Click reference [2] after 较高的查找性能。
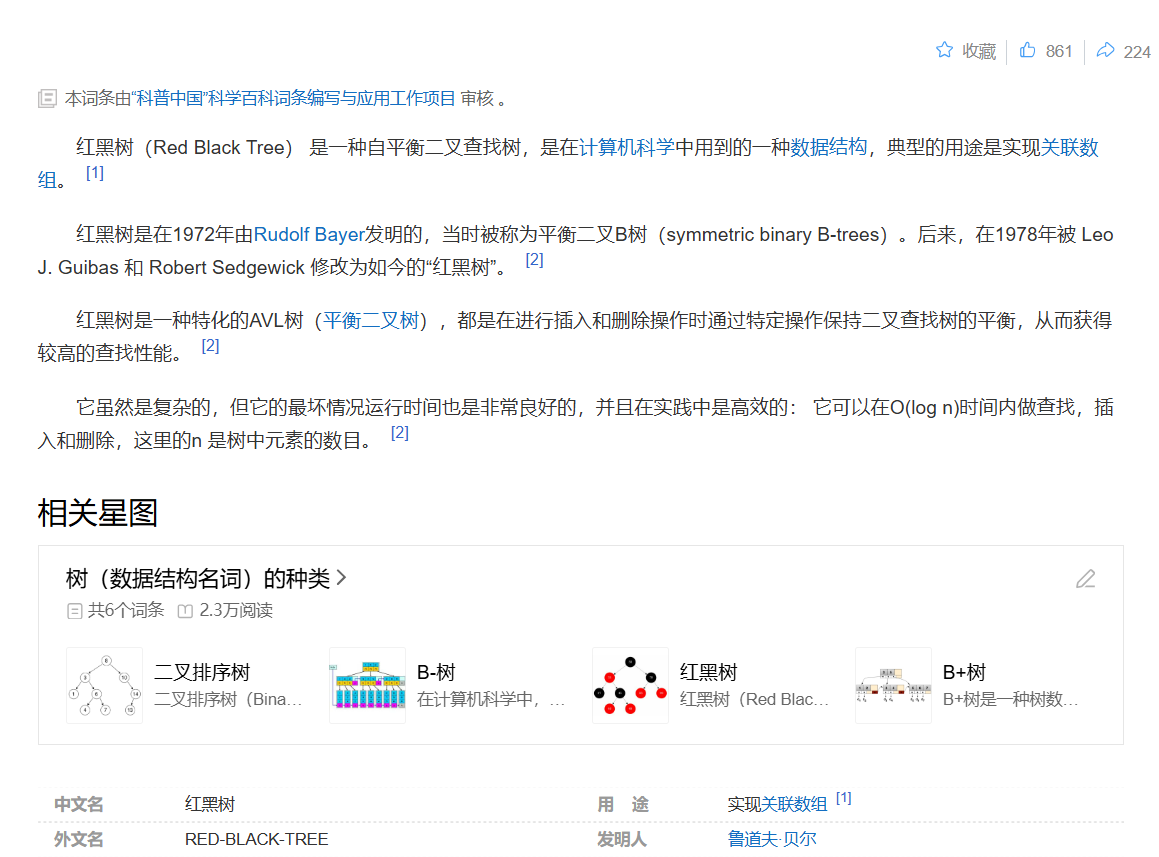The width and height of the screenshot is (1159, 857). point(211,345)
